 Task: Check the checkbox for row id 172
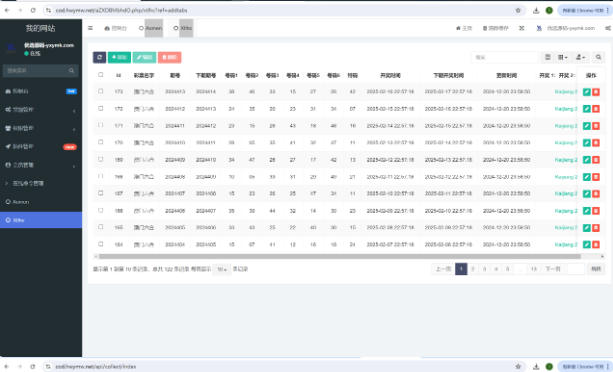100,108
